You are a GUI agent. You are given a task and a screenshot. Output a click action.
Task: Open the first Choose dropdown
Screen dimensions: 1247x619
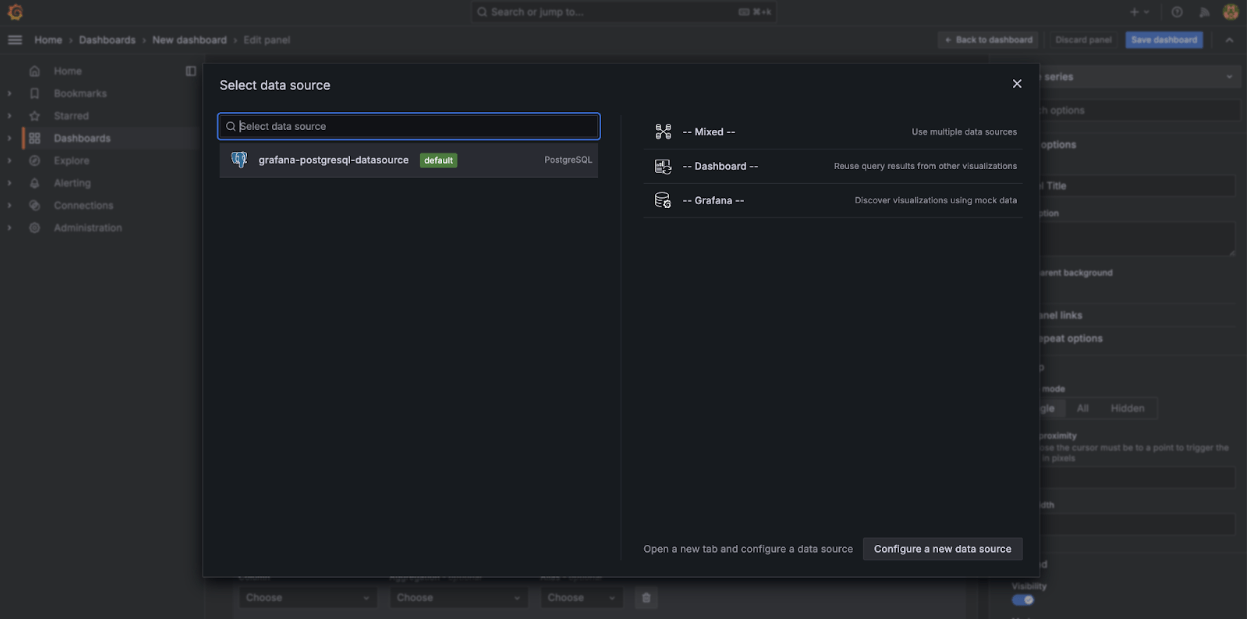click(308, 598)
